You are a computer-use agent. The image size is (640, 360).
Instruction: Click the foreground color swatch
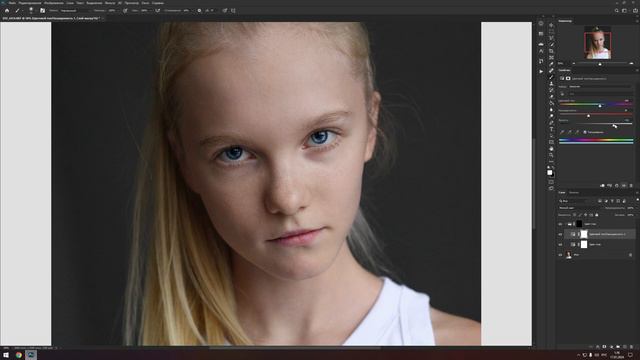coord(550,173)
